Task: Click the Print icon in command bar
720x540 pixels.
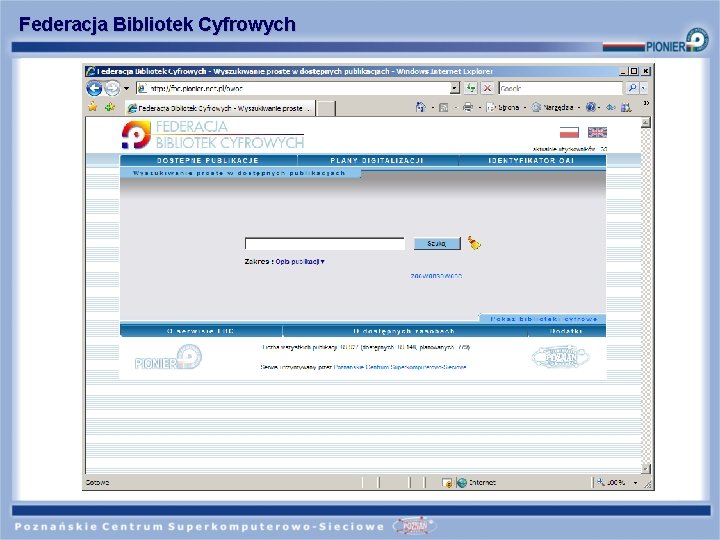Action: 467,107
